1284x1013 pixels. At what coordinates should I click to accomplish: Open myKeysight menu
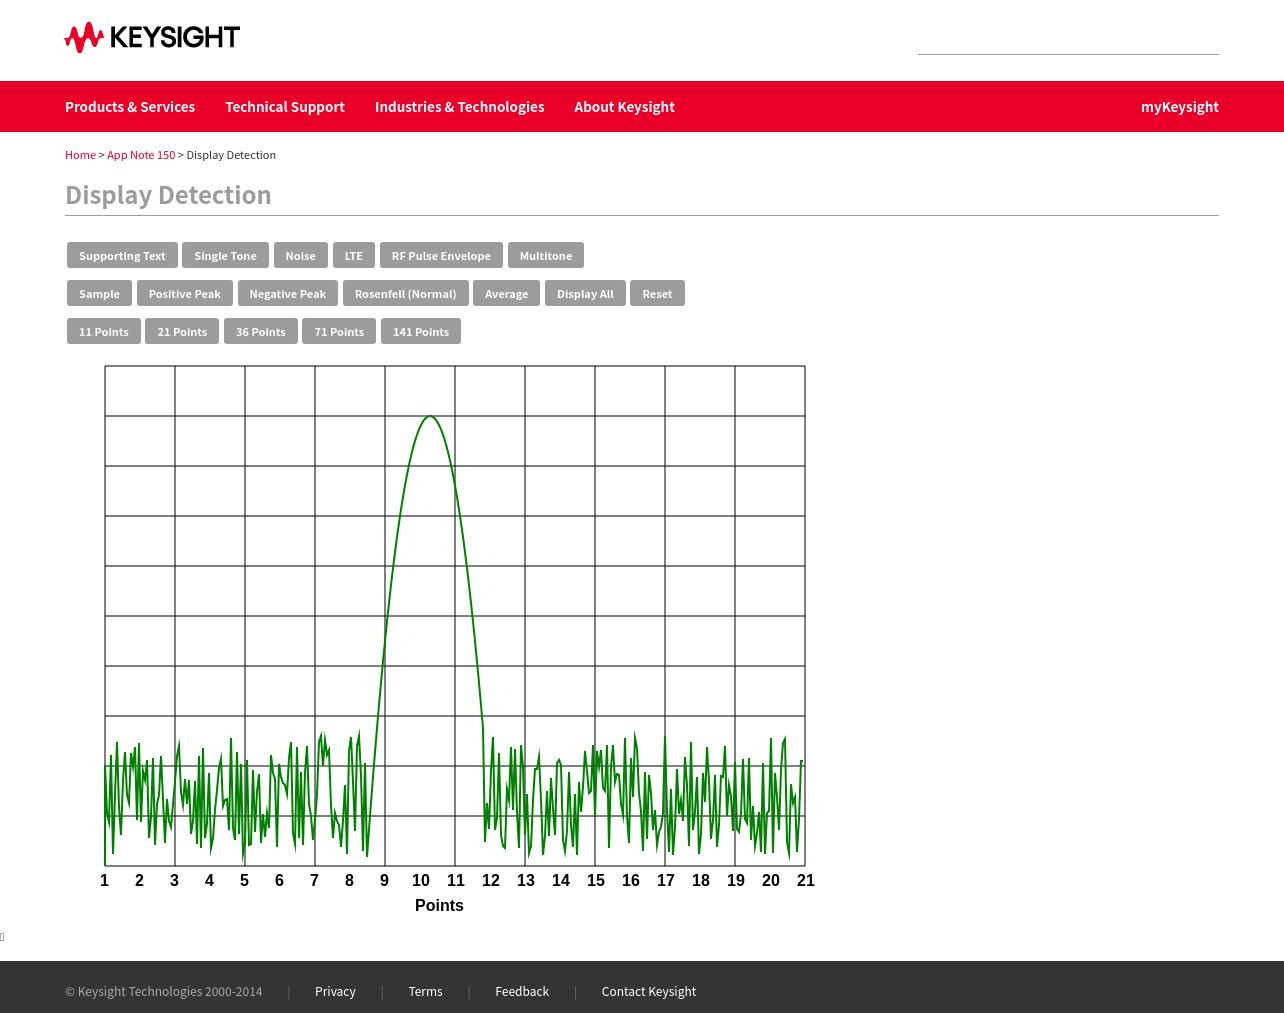point(1180,107)
